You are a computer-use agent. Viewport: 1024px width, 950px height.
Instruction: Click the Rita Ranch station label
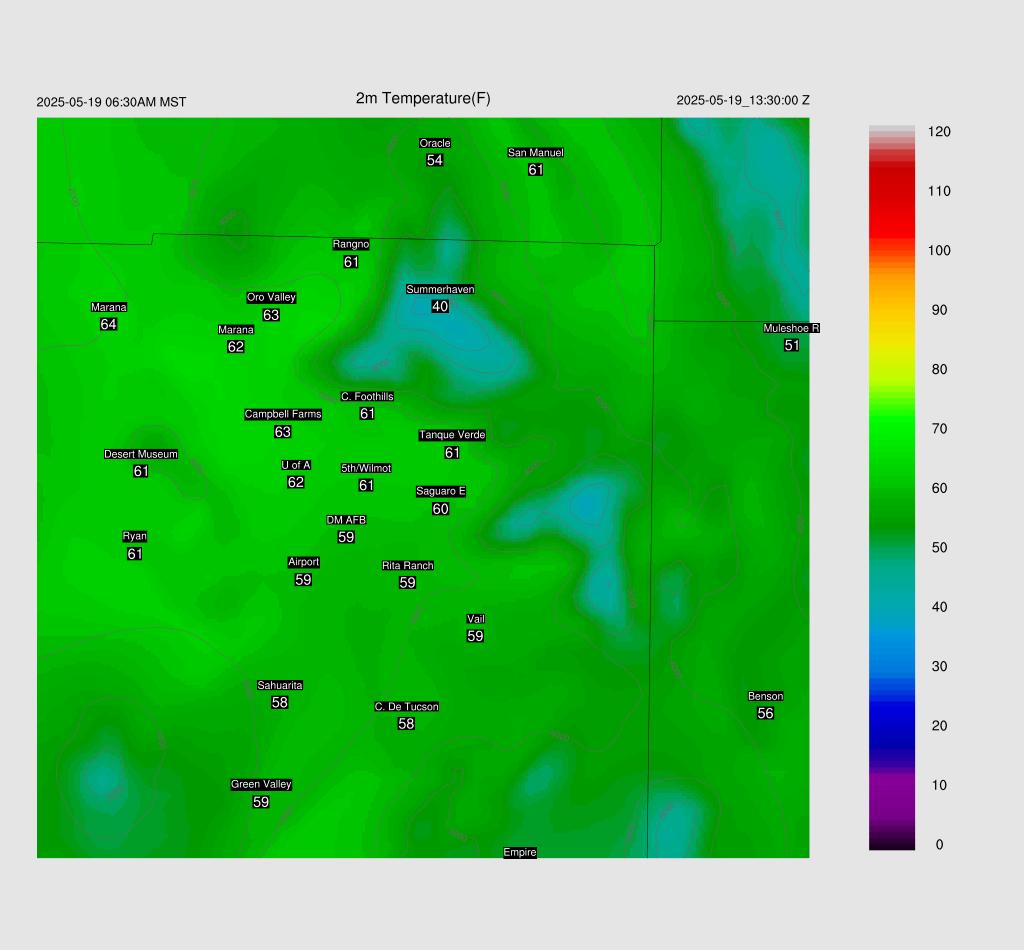coord(408,565)
